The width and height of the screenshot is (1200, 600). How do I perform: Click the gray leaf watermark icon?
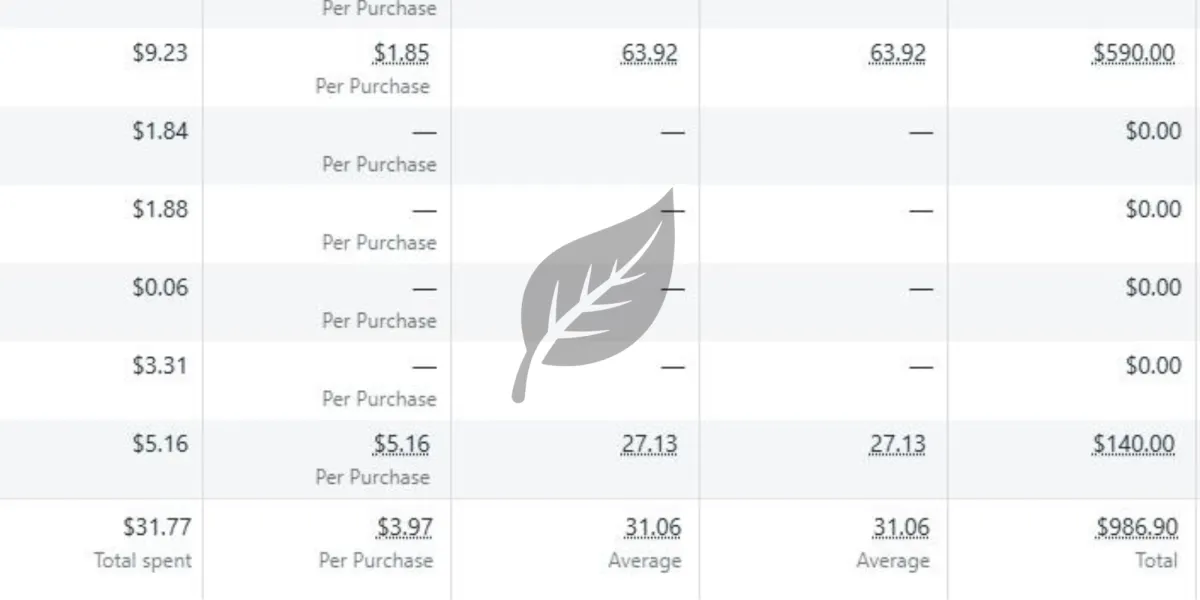click(x=596, y=294)
